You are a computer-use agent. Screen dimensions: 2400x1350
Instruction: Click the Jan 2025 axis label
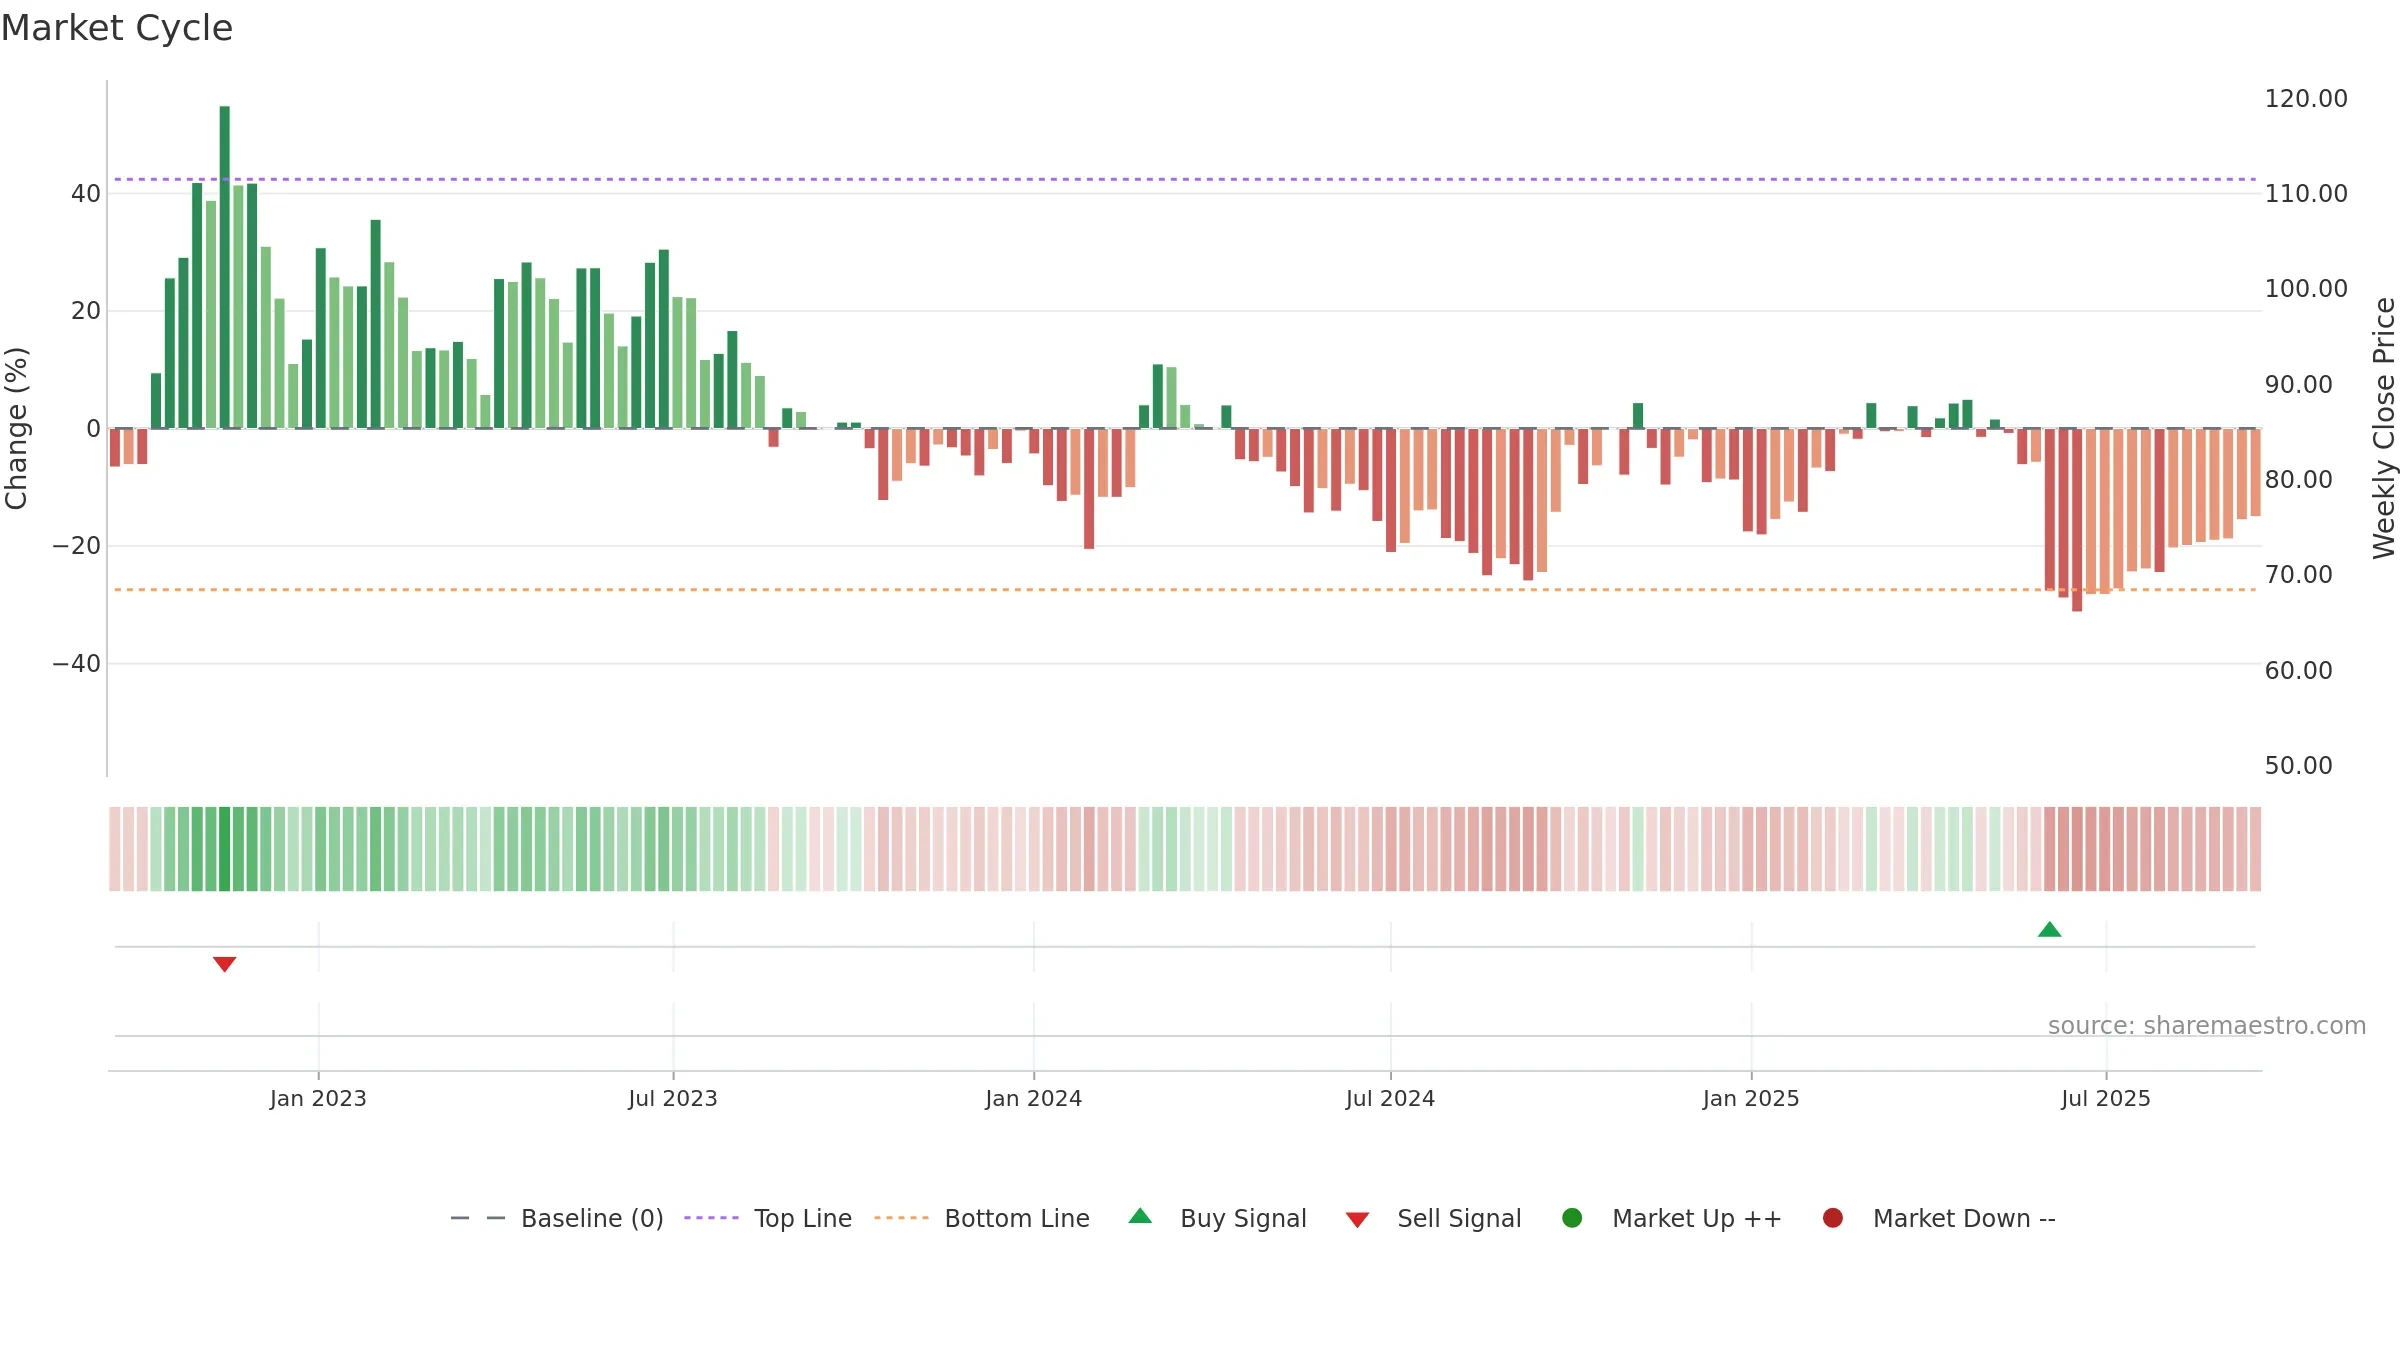coord(1751,1098)
